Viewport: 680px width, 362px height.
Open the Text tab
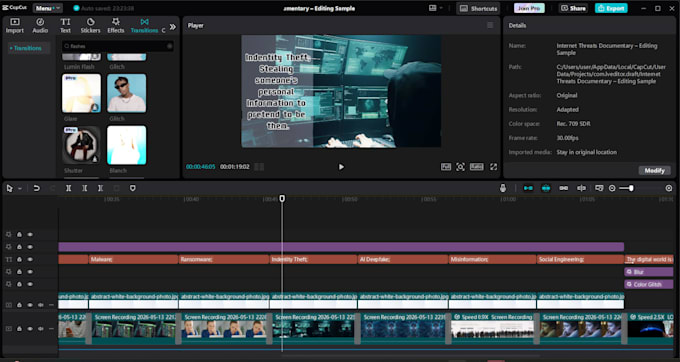(x=65, y=26)
